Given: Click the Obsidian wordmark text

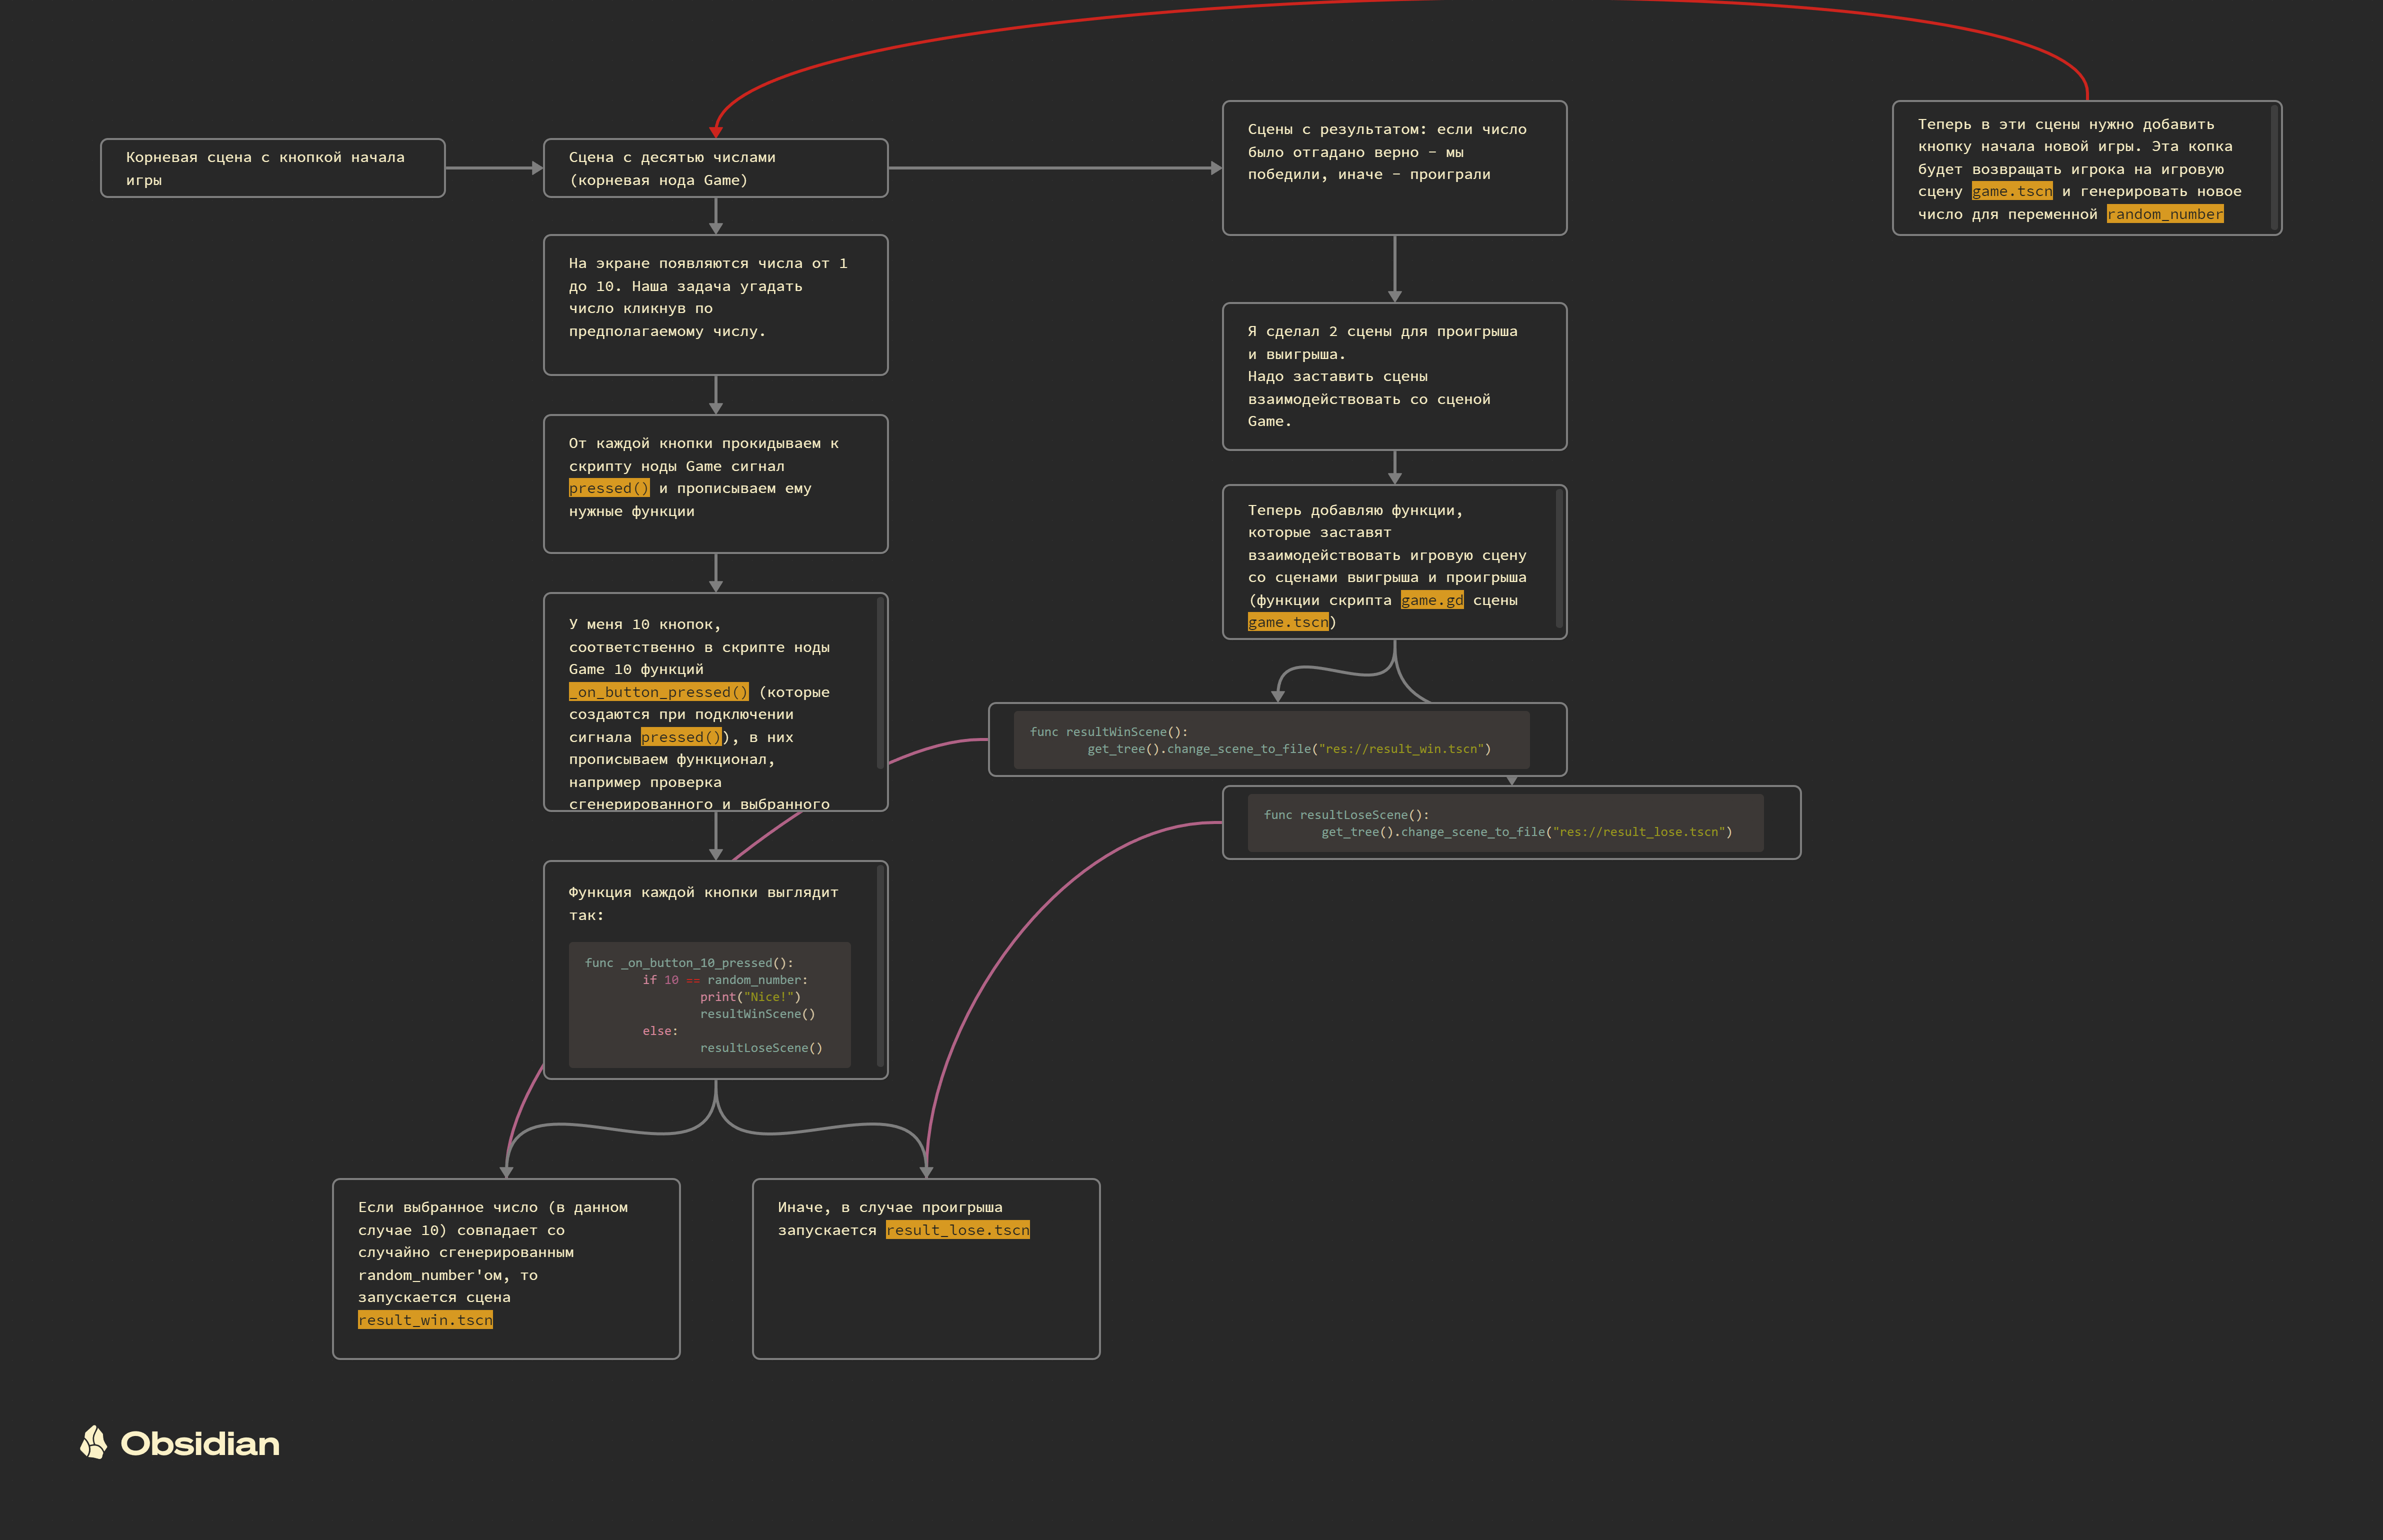Looking at the screenshot, I should pos(200,1444).
